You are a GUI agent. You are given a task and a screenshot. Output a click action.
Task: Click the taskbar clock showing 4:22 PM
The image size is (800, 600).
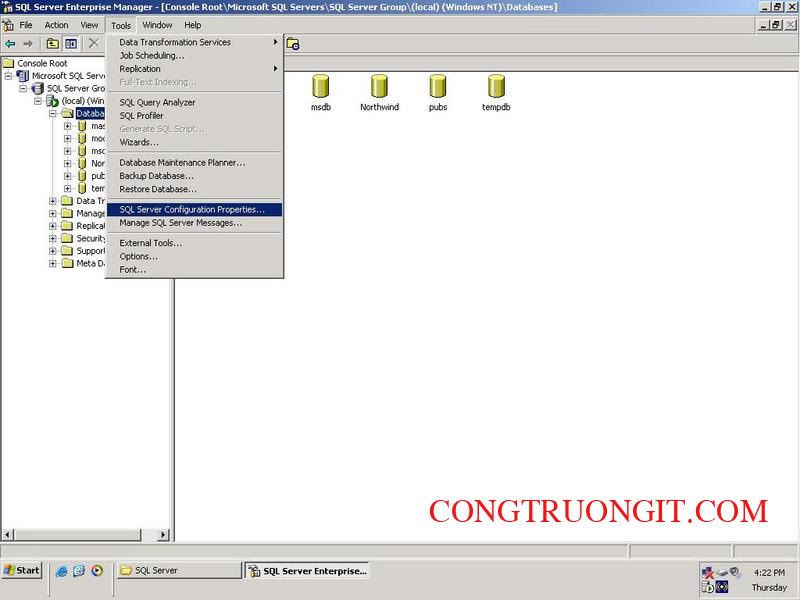point(769,573)
